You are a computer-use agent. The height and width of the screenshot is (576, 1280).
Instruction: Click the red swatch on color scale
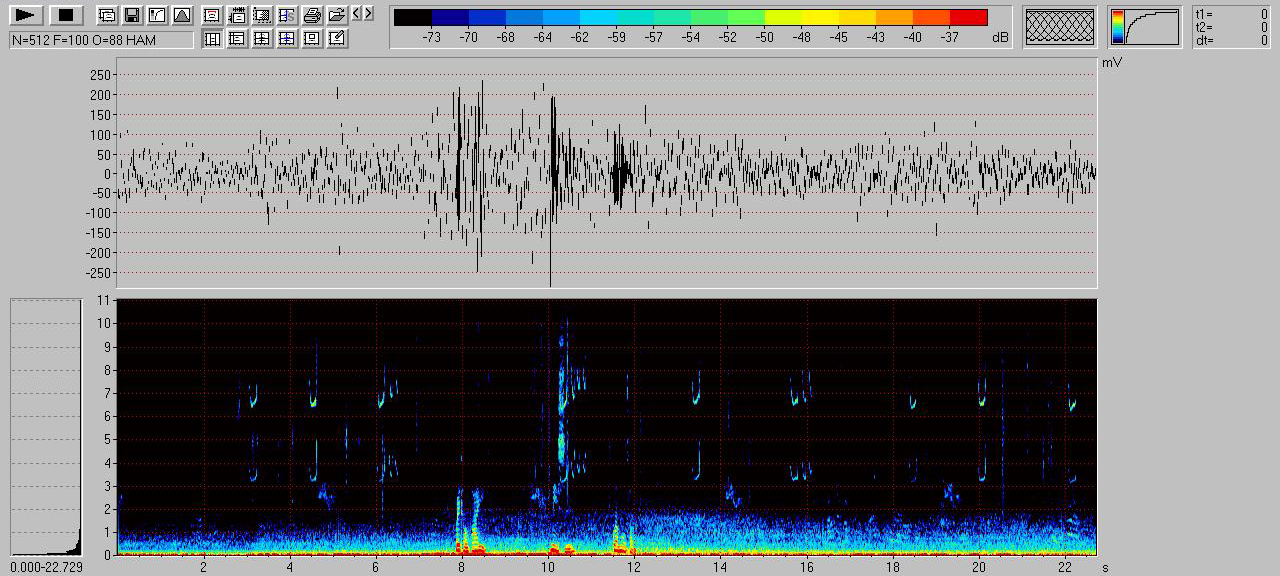[x=968, y=17]
